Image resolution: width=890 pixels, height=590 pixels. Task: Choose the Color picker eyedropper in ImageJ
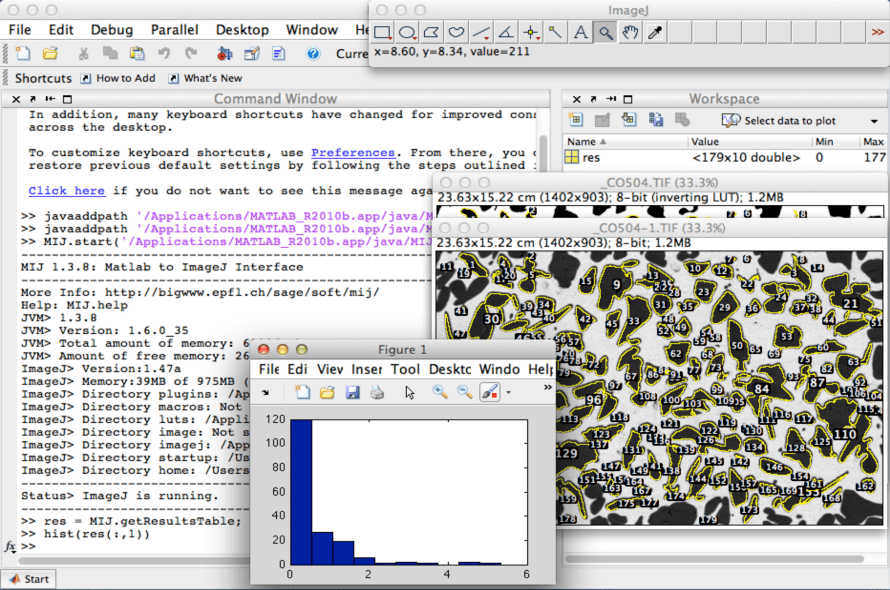tap(653, 33)
